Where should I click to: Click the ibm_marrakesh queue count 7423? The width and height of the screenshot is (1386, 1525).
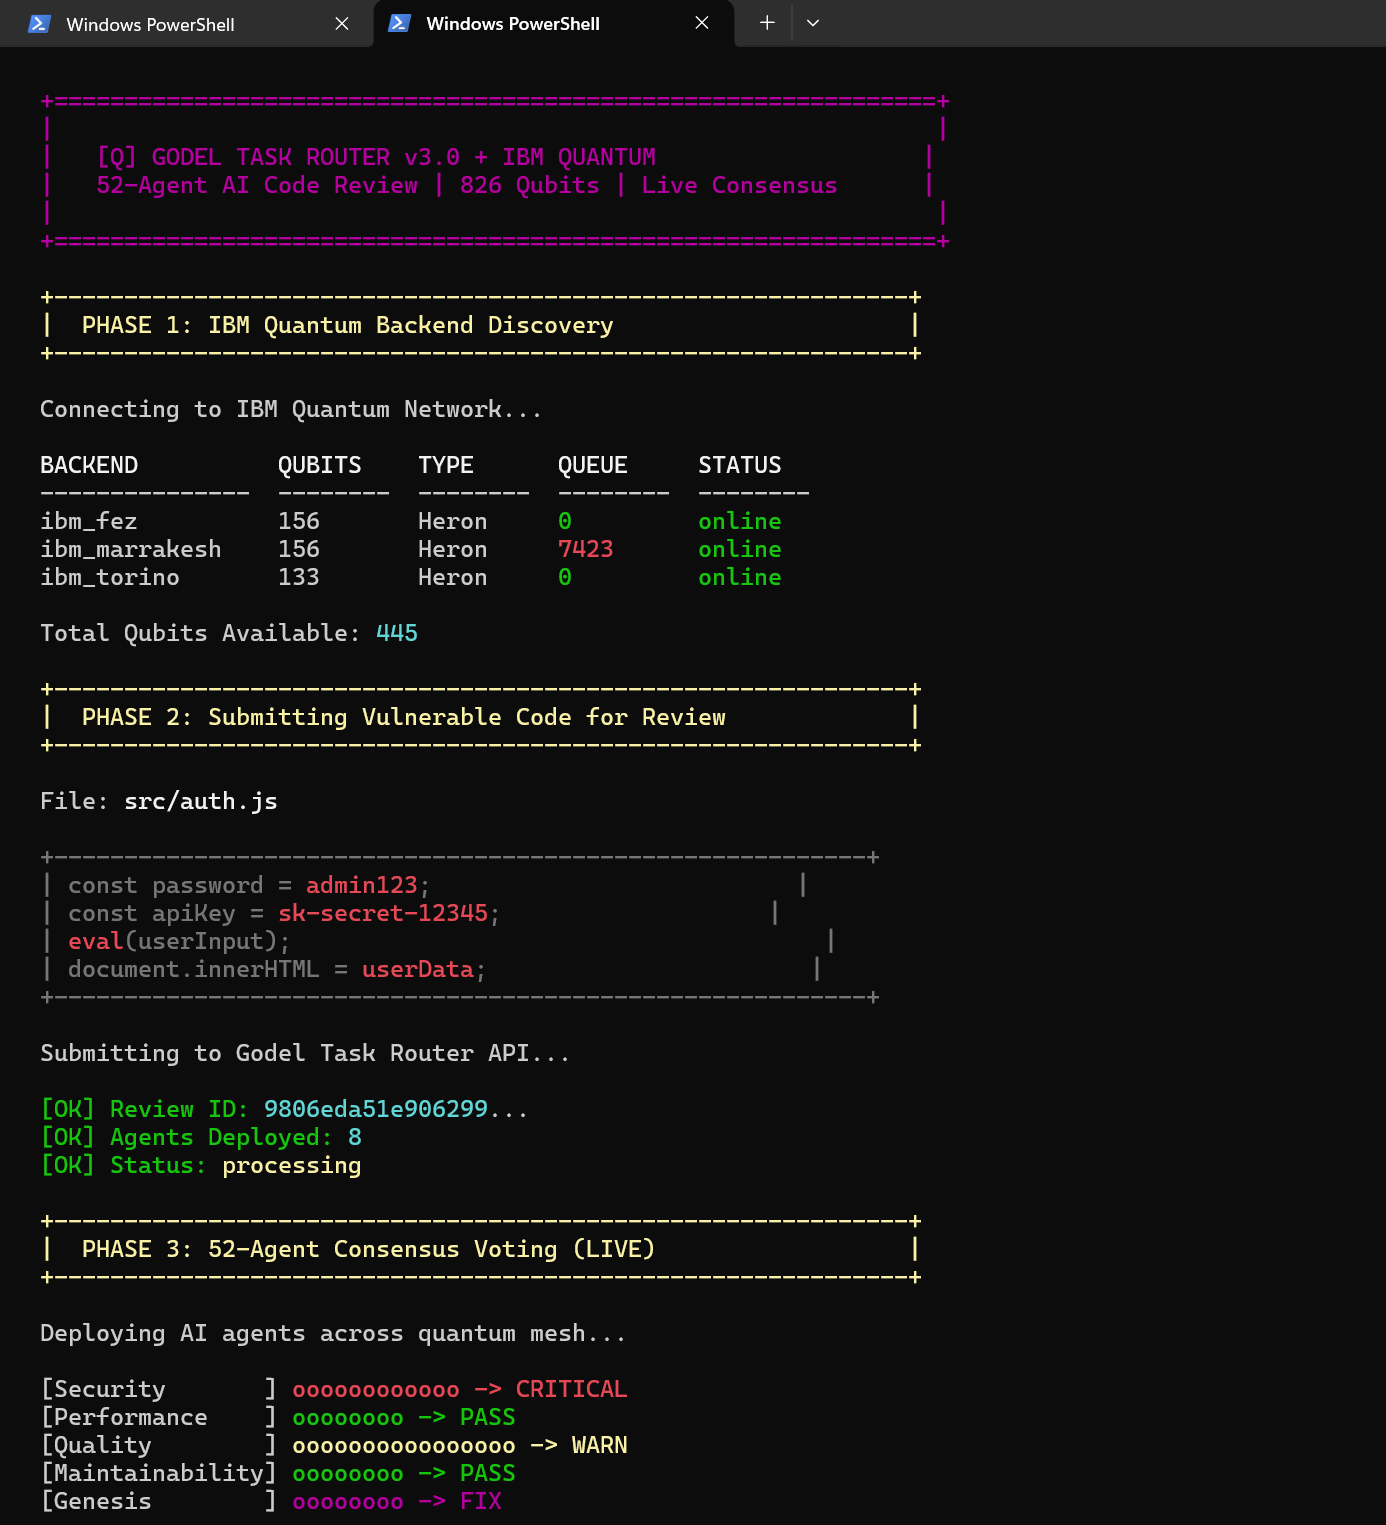tap(586, 548)
